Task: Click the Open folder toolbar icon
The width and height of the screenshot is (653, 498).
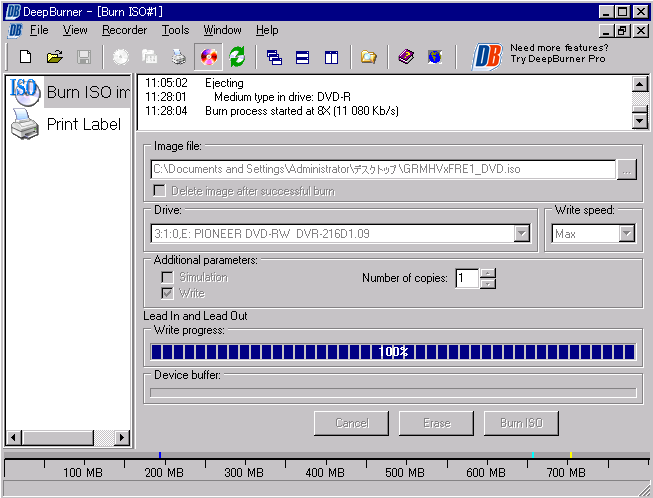Action: 55,57
